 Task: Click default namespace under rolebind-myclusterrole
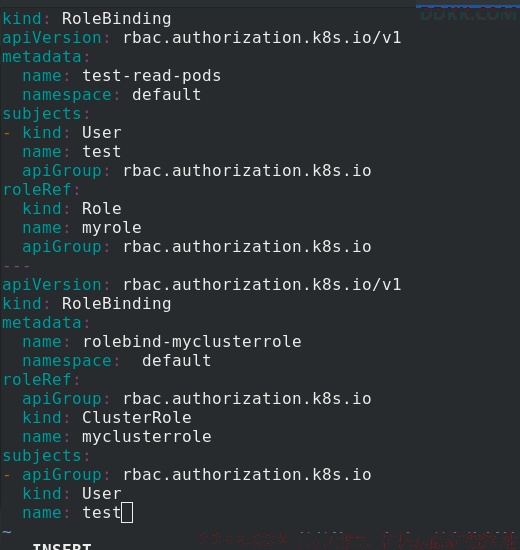[x=176, y=361]
